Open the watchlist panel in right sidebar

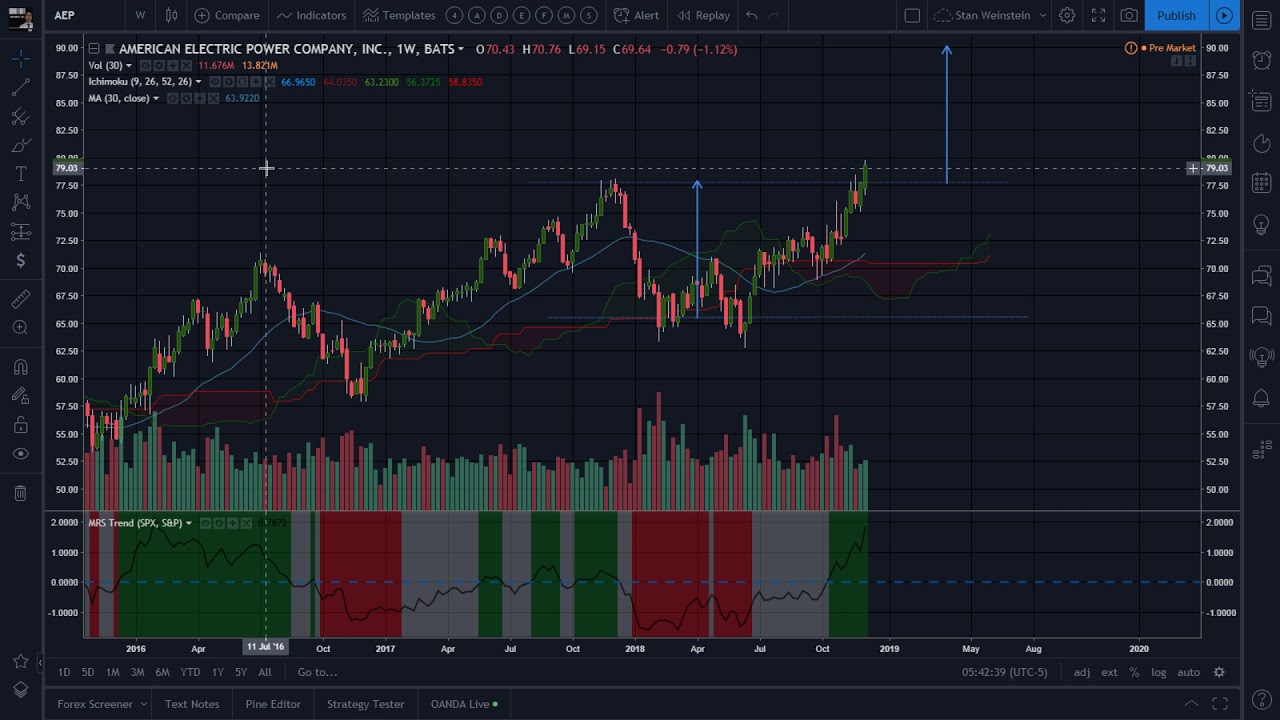(x=1262, y=20)
